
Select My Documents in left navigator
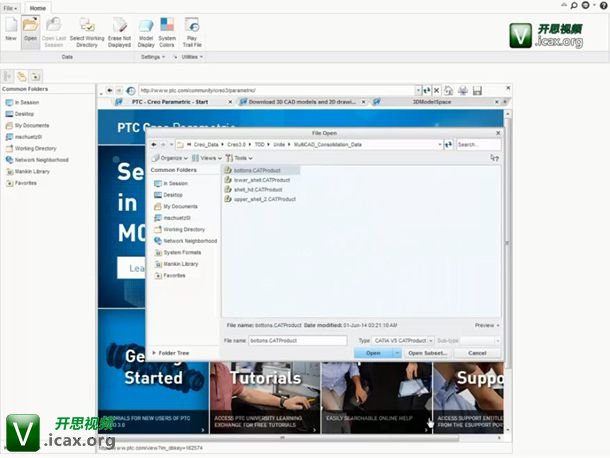[x=27, y=125]
